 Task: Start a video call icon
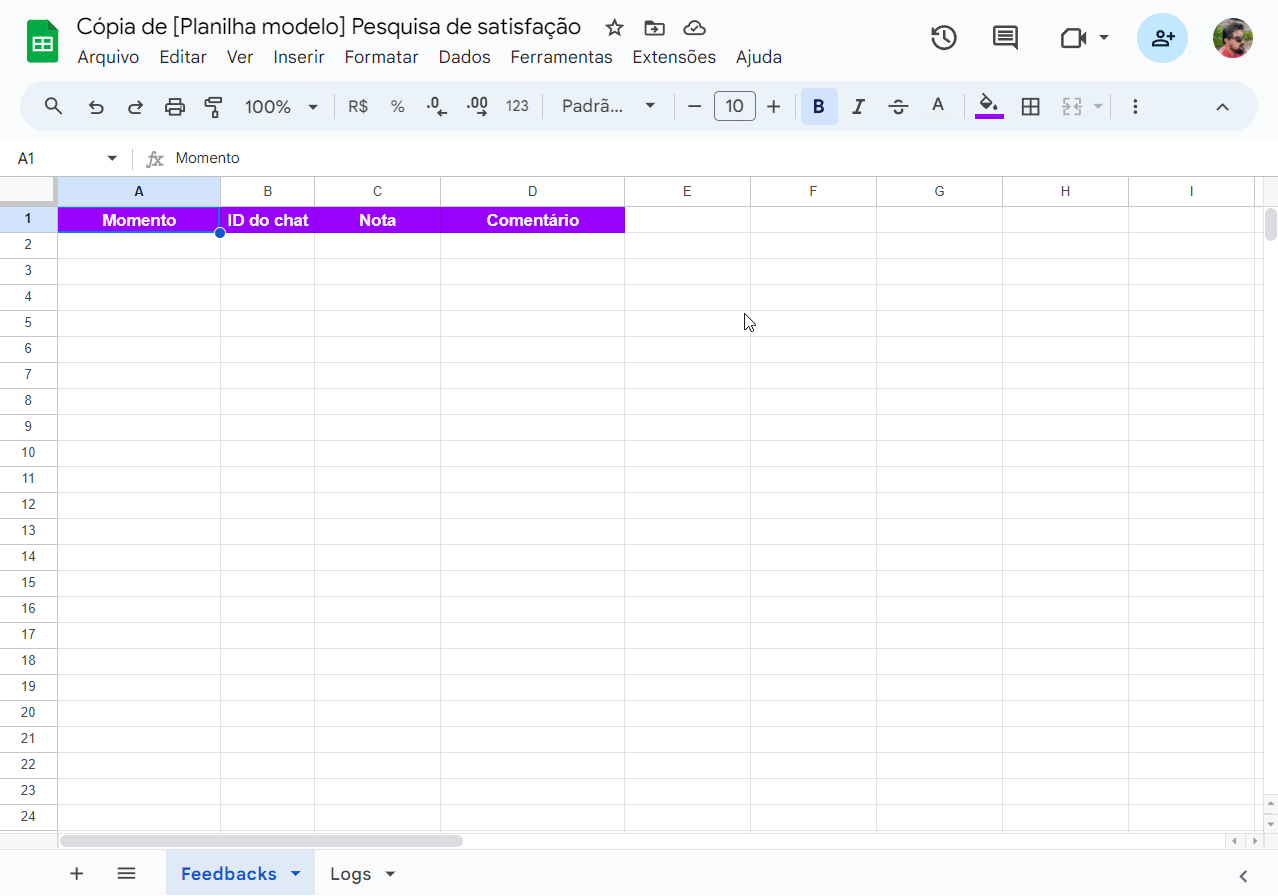click(1073, 38)
